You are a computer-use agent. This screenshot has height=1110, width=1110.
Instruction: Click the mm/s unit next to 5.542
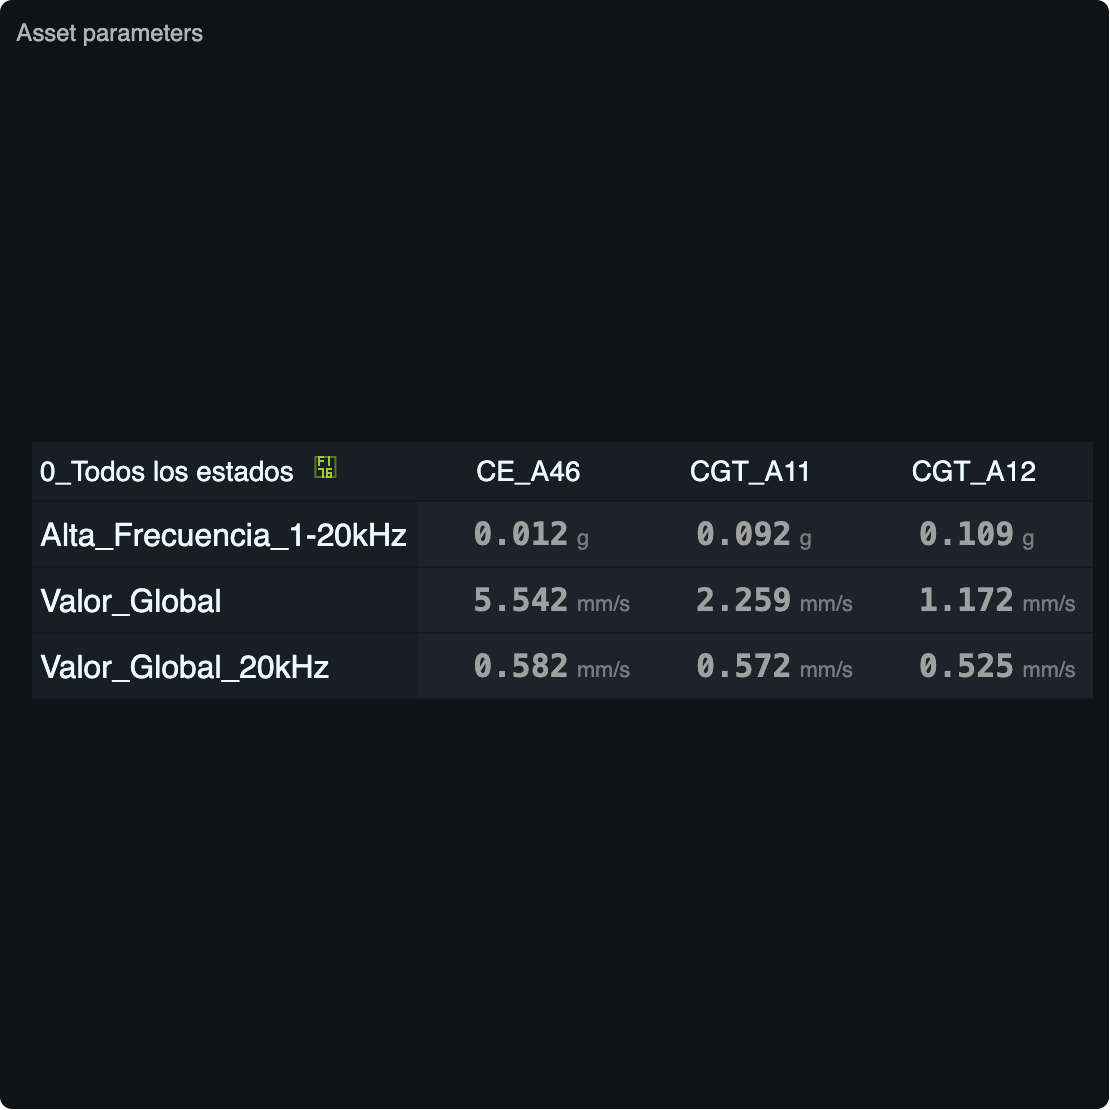point(603,604)
